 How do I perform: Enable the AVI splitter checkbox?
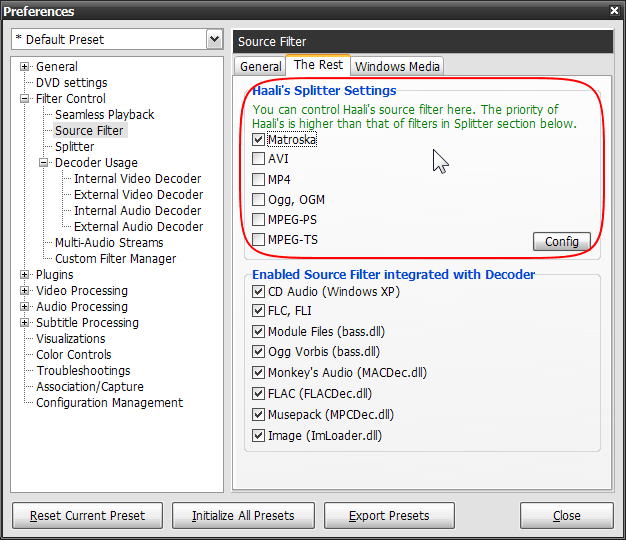click(259, 159)
